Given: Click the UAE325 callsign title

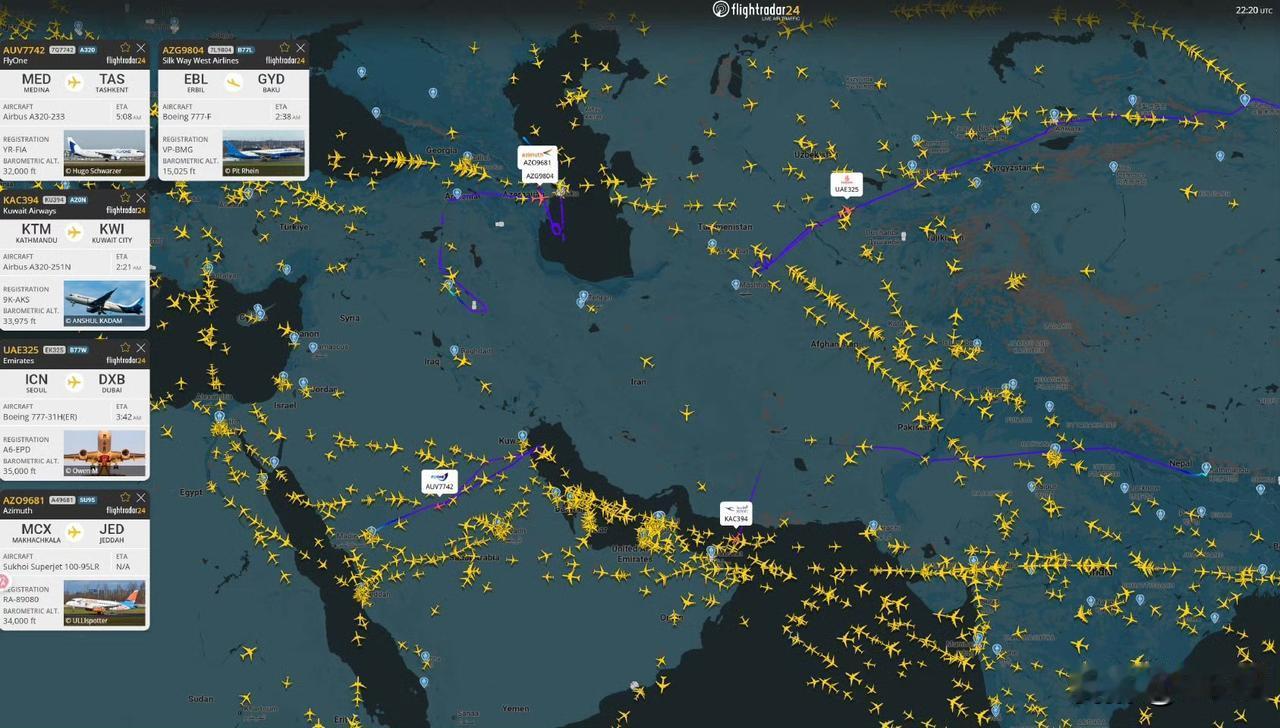Looking at the screenshot, I should pyautogui.click(x=21, y=350).
